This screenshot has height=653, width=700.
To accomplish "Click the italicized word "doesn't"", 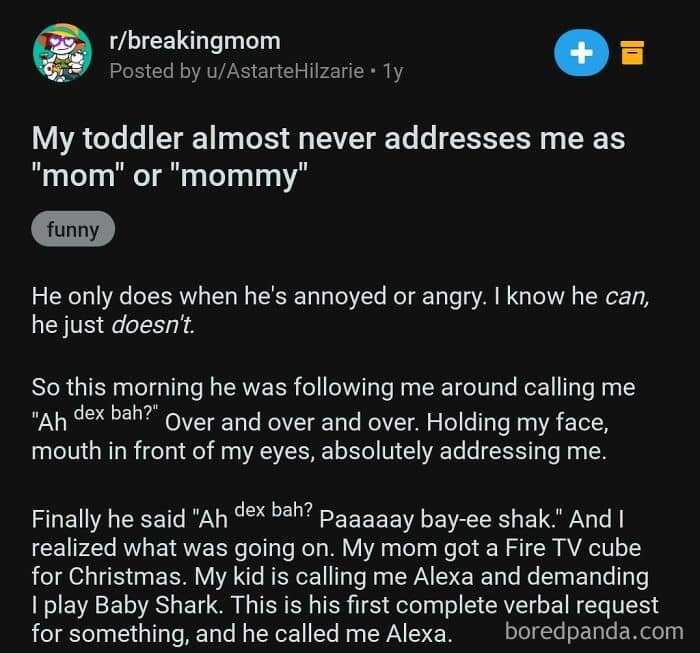I will click(x=152, y=325).
